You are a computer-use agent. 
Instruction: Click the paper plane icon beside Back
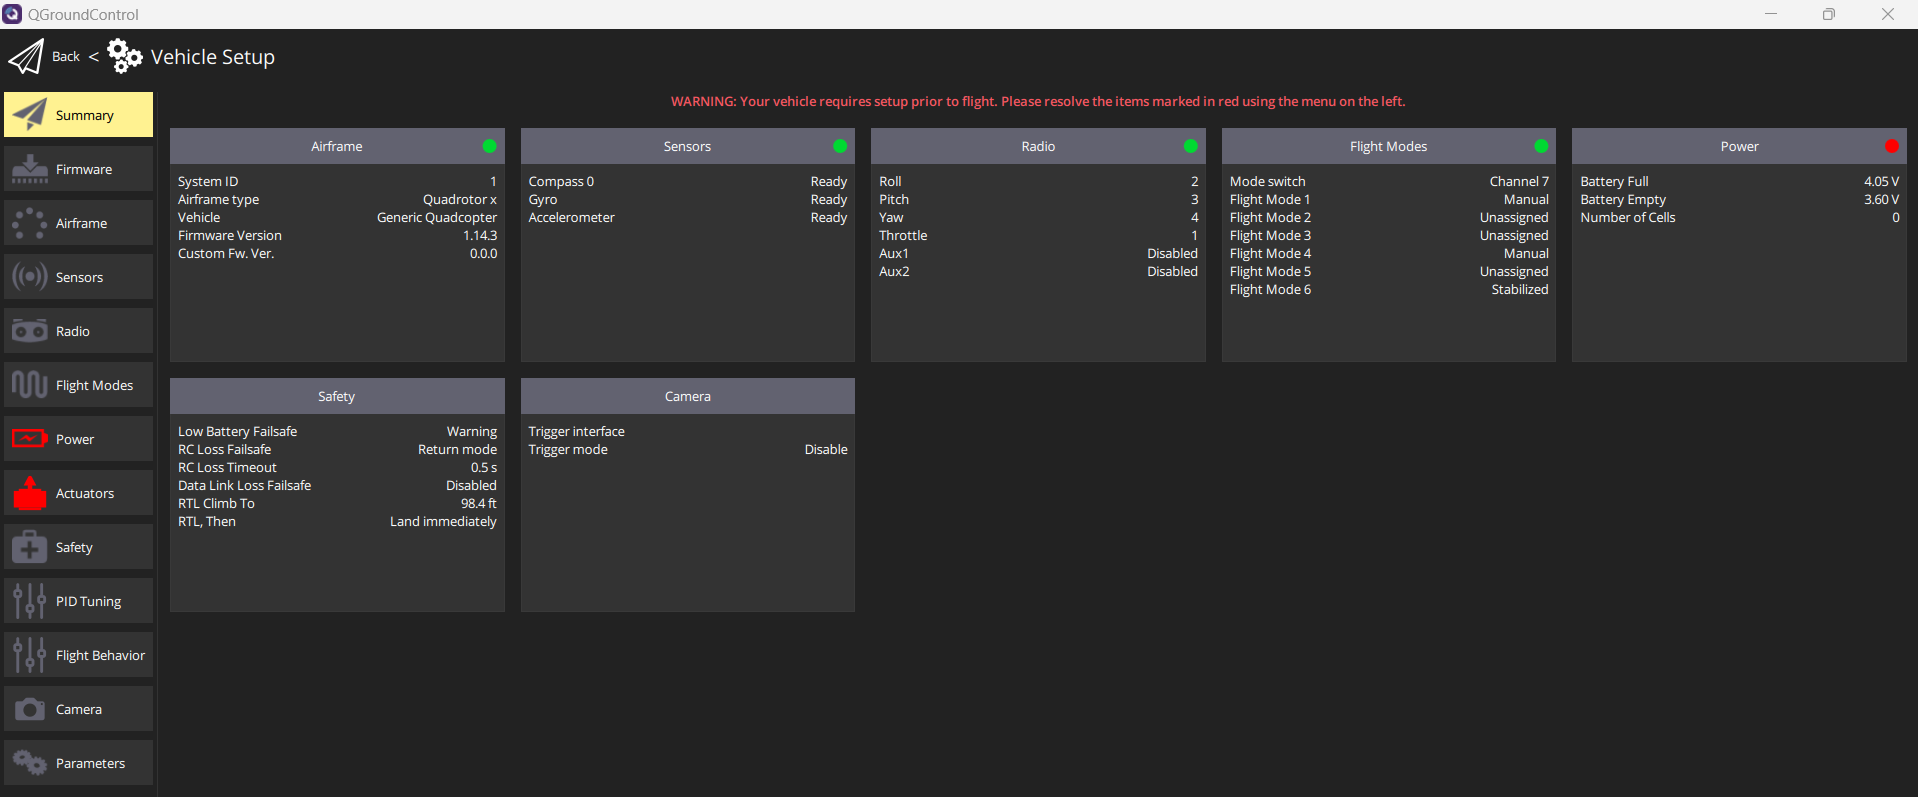pos(26,57)
